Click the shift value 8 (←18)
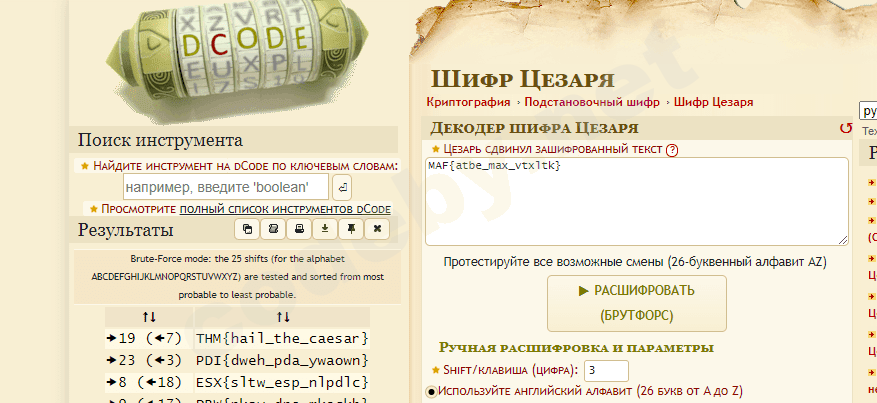 click(x=144, y=382)
